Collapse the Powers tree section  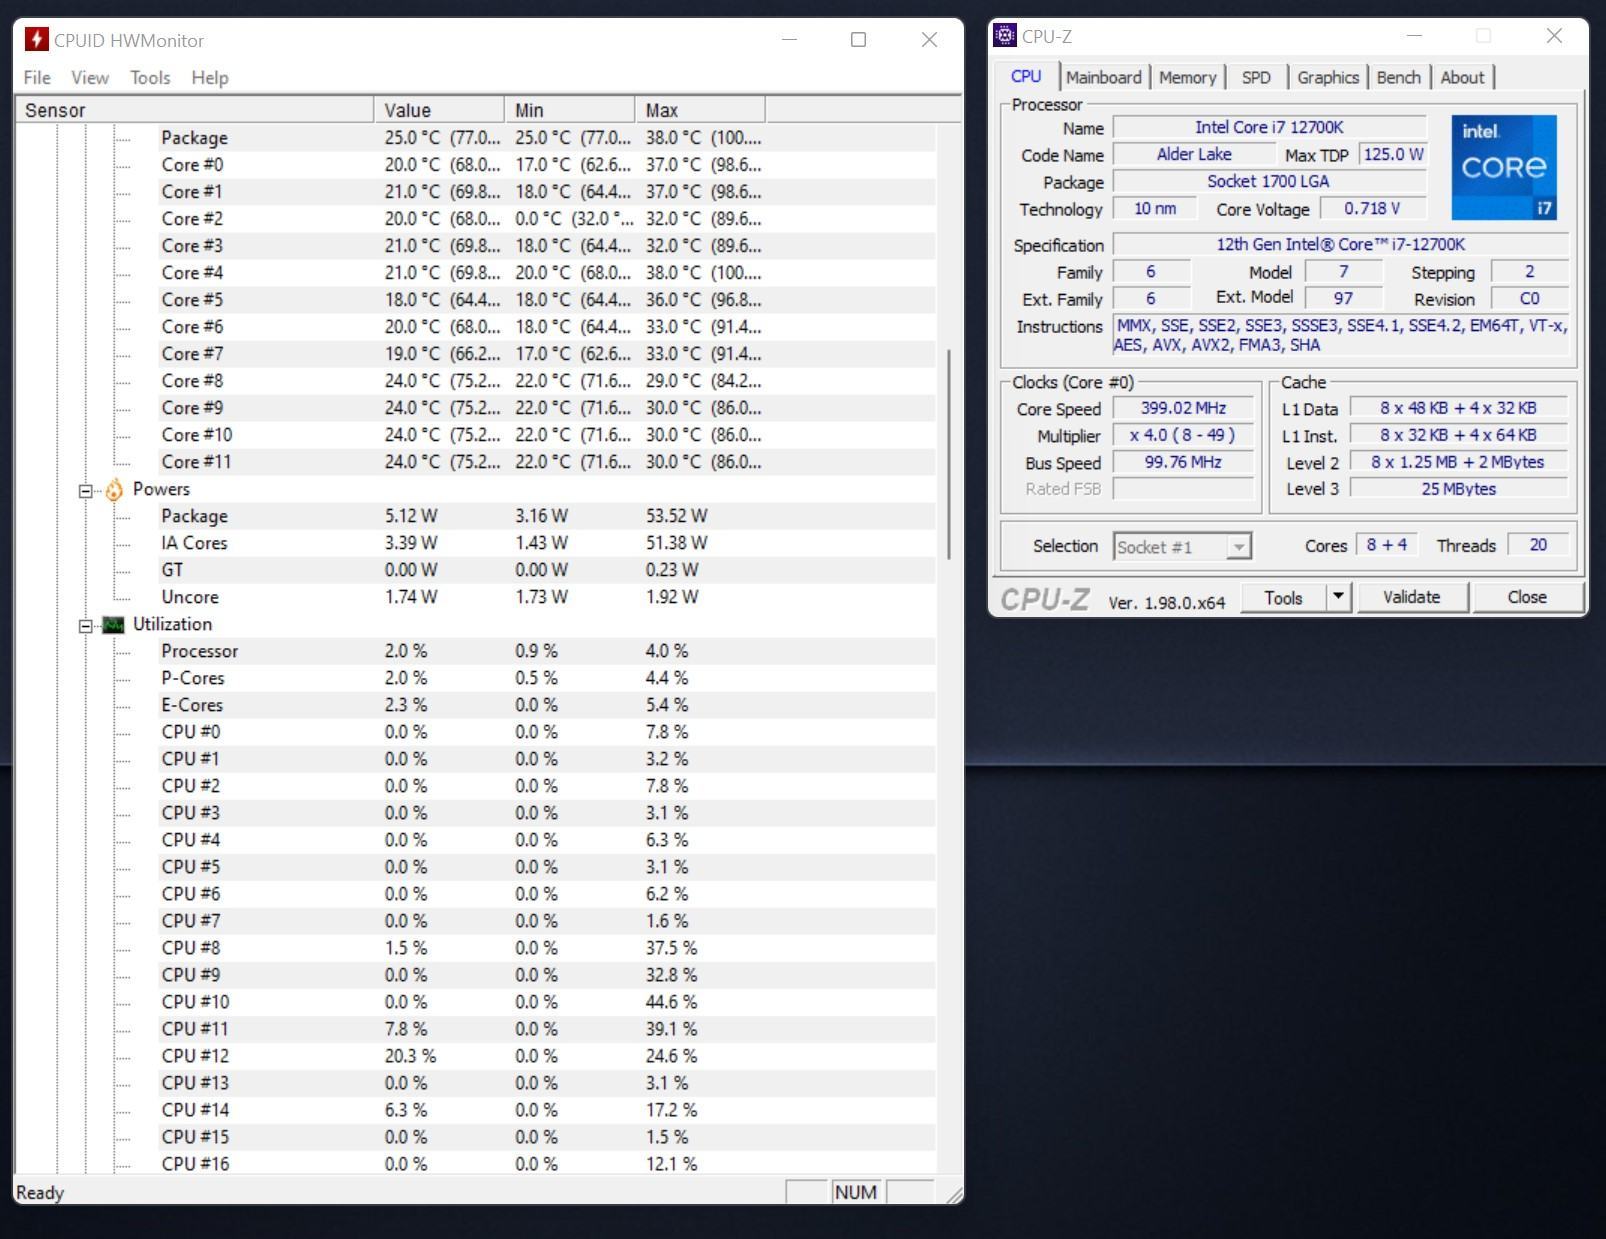86,490
